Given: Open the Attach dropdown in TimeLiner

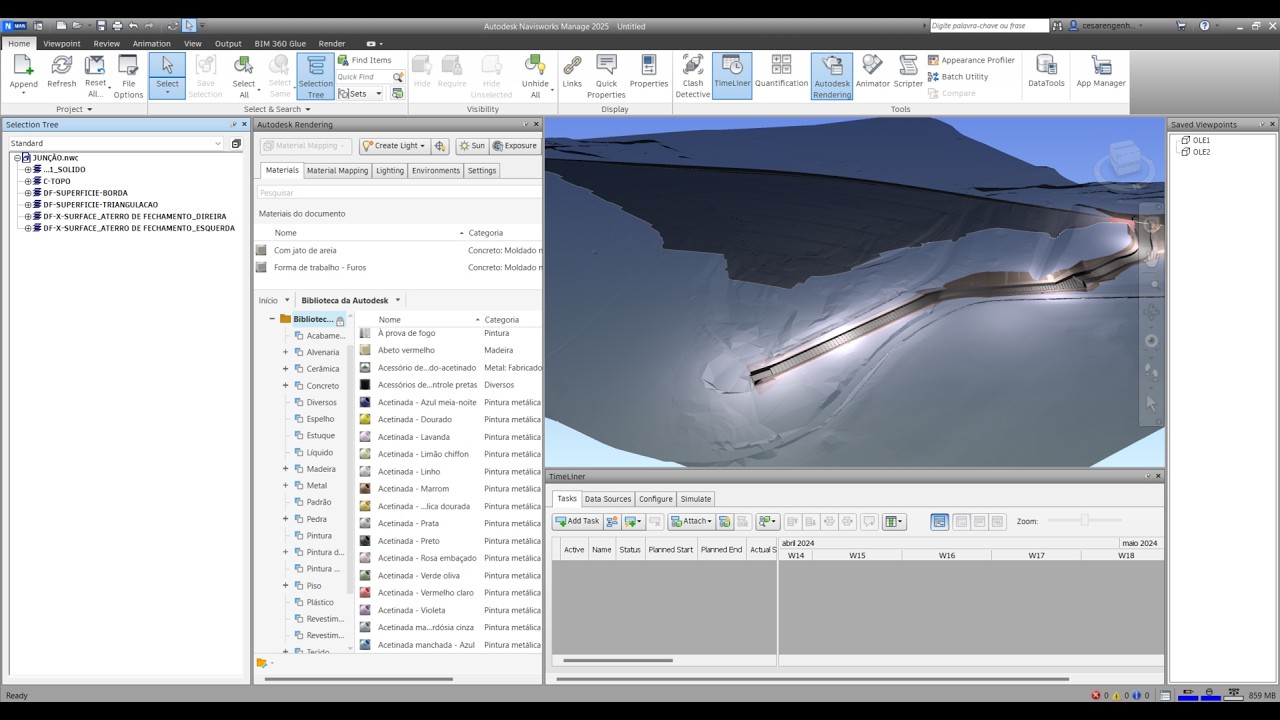Looking at the screenshot, I should tap(690, 521).
